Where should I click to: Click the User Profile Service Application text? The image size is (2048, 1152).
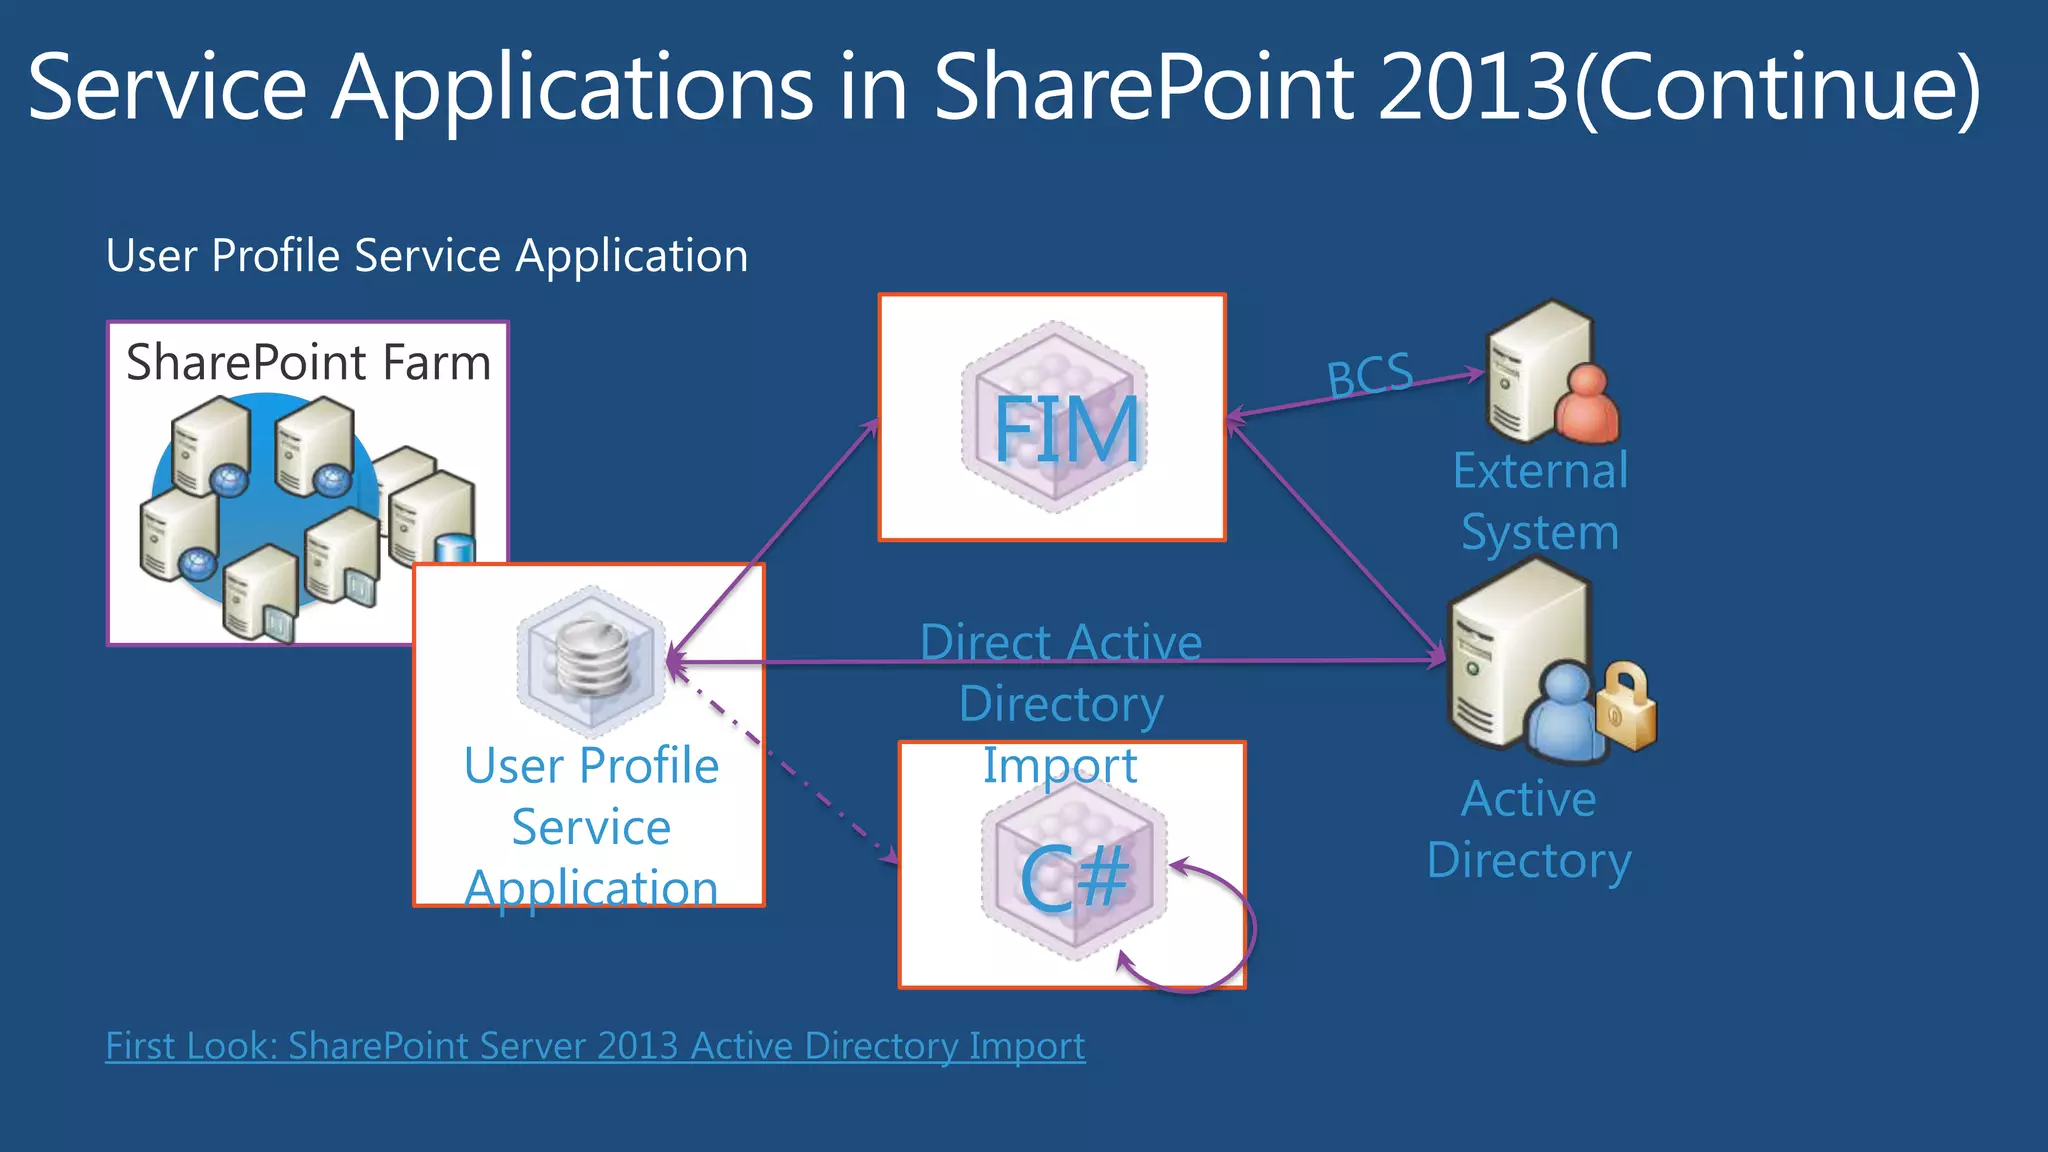[591, 826]
